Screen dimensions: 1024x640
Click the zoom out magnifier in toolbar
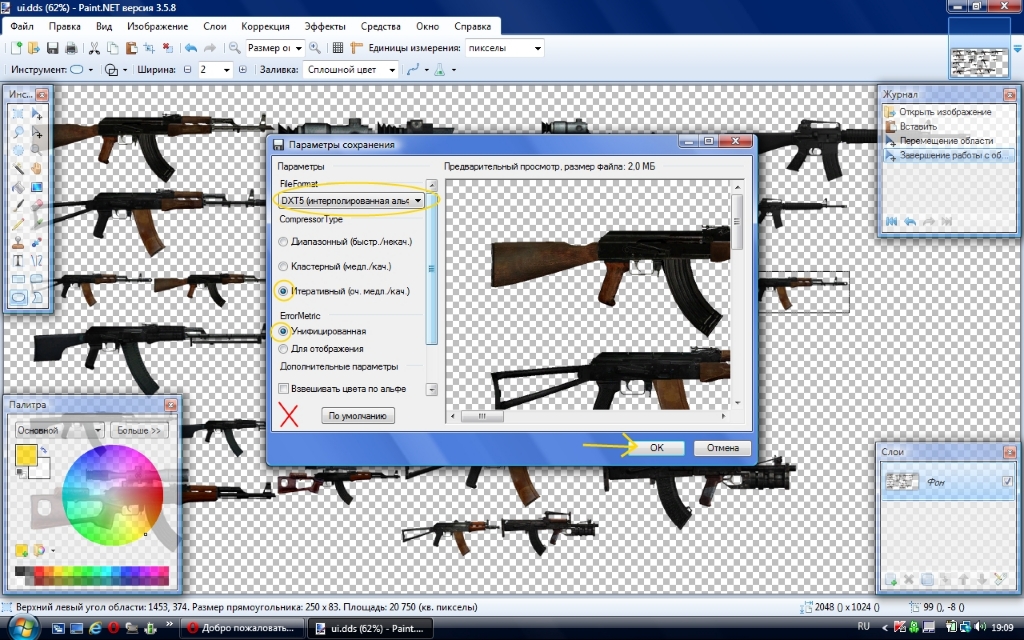tap(234, 48)
